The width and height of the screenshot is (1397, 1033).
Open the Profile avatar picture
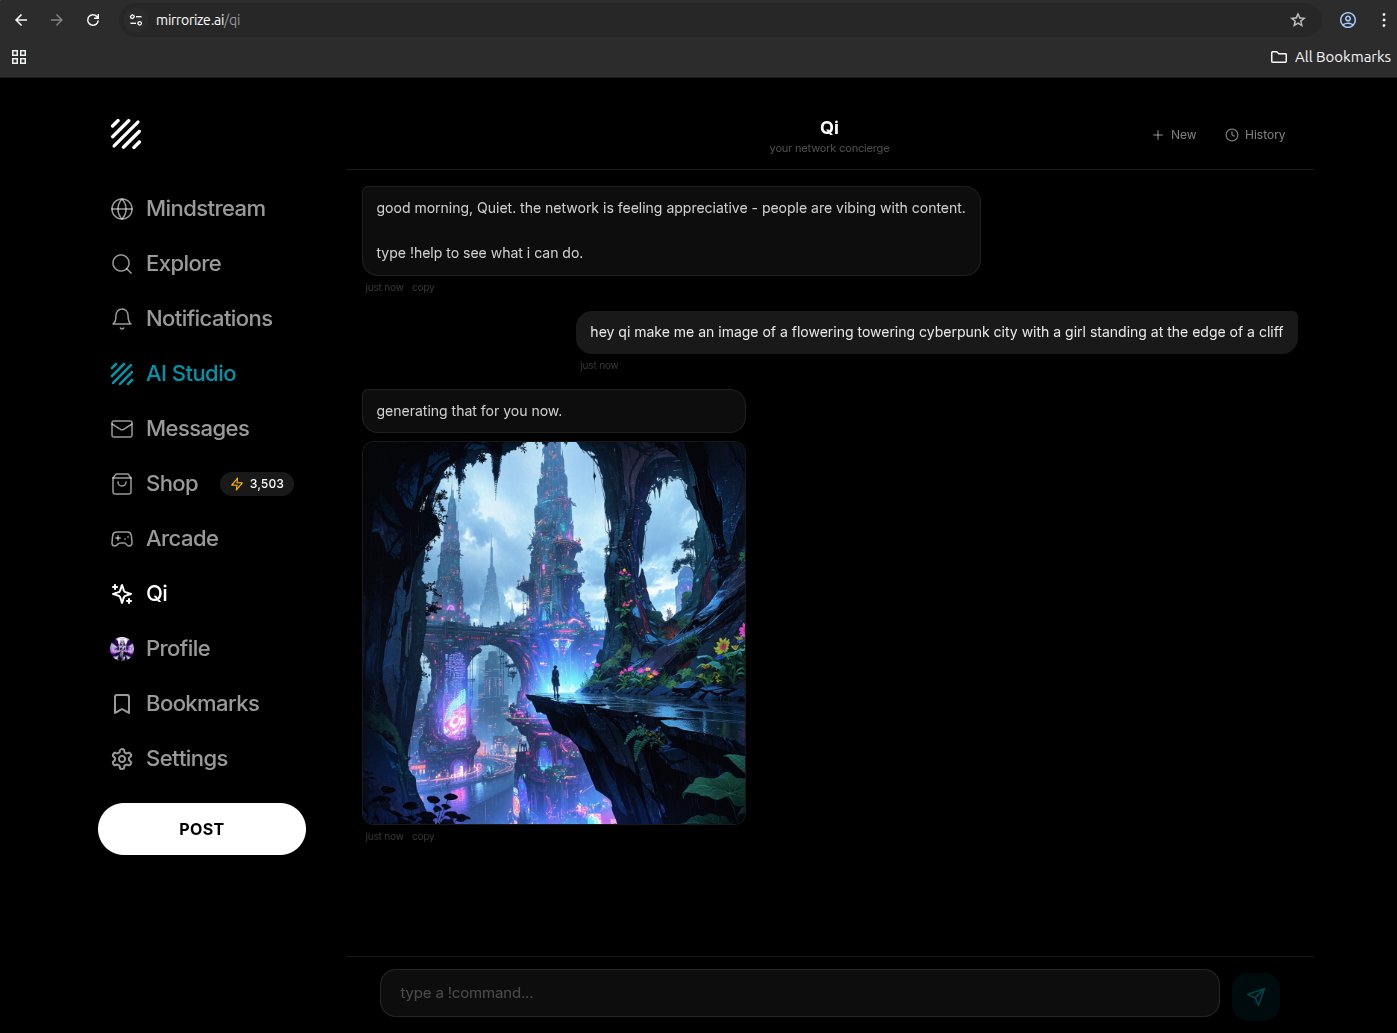pos(122,649)
